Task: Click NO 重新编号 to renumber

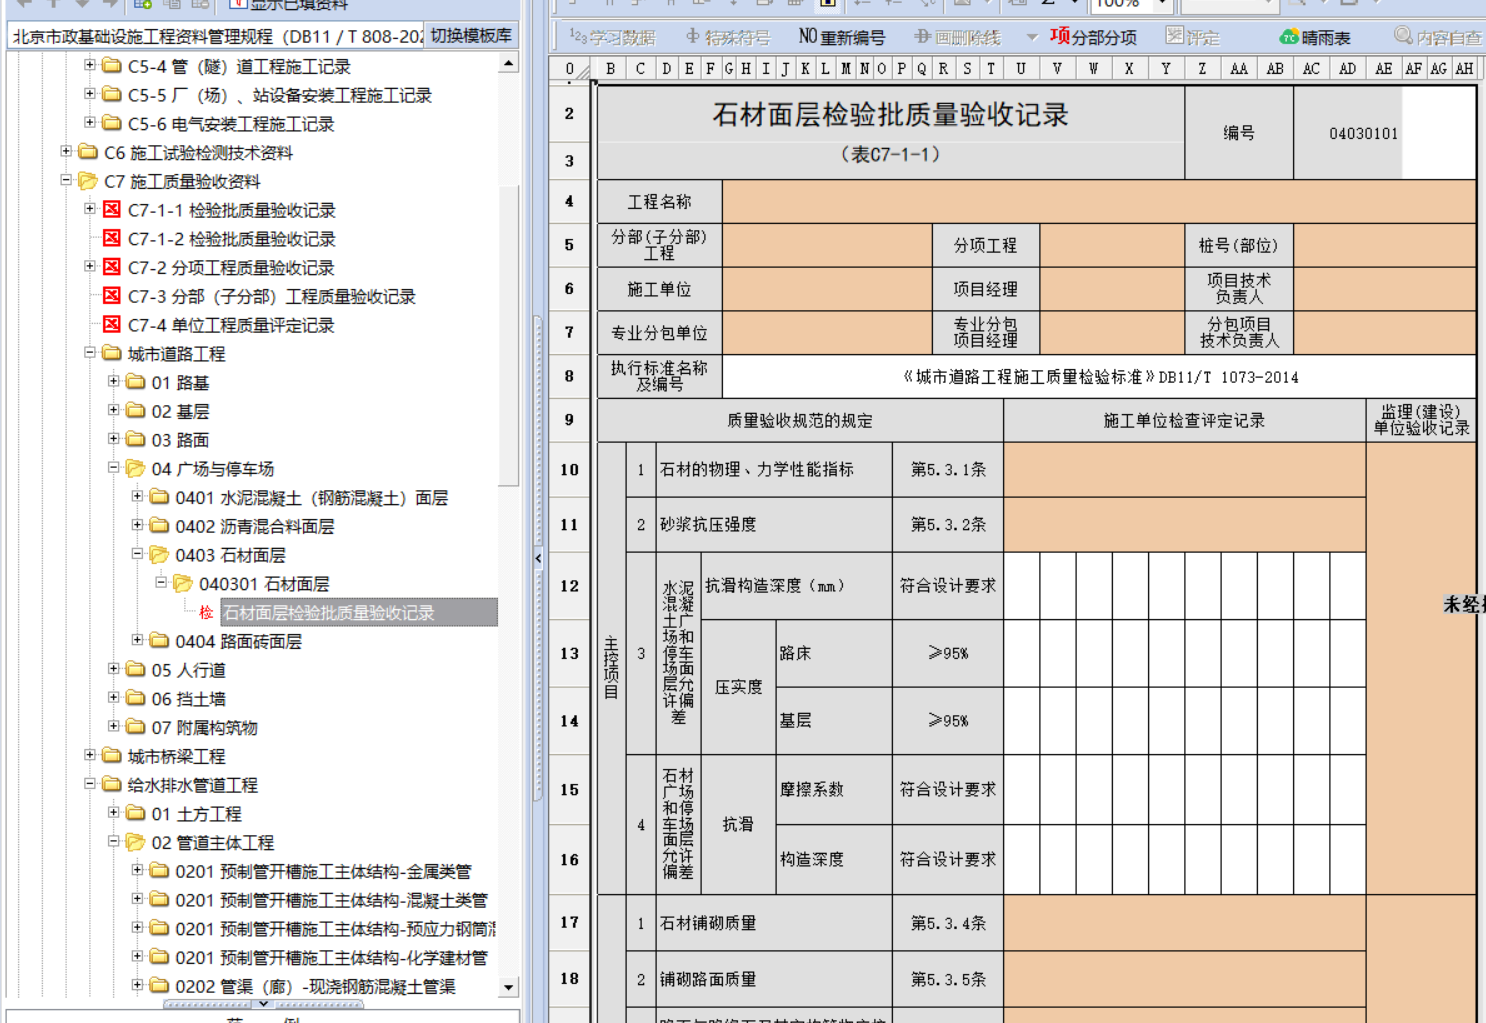Action: click(x=841, y=37)
